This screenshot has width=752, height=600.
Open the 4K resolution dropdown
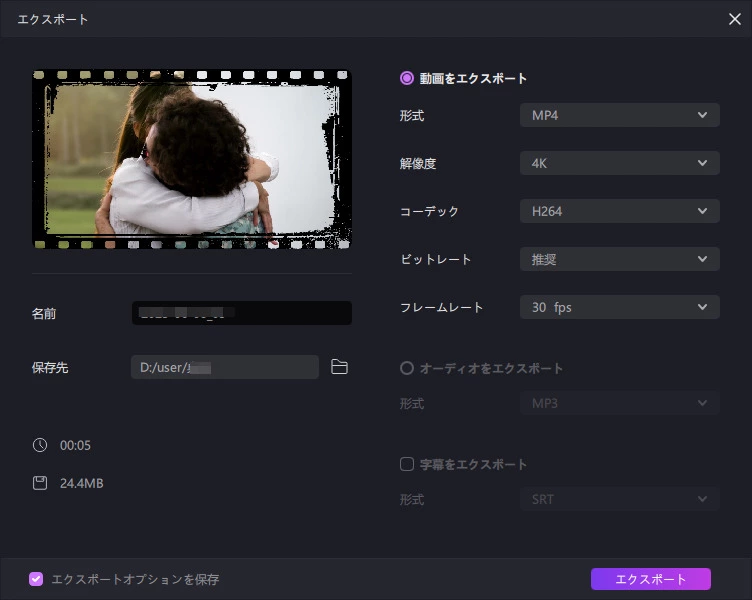tap(620, 163)
